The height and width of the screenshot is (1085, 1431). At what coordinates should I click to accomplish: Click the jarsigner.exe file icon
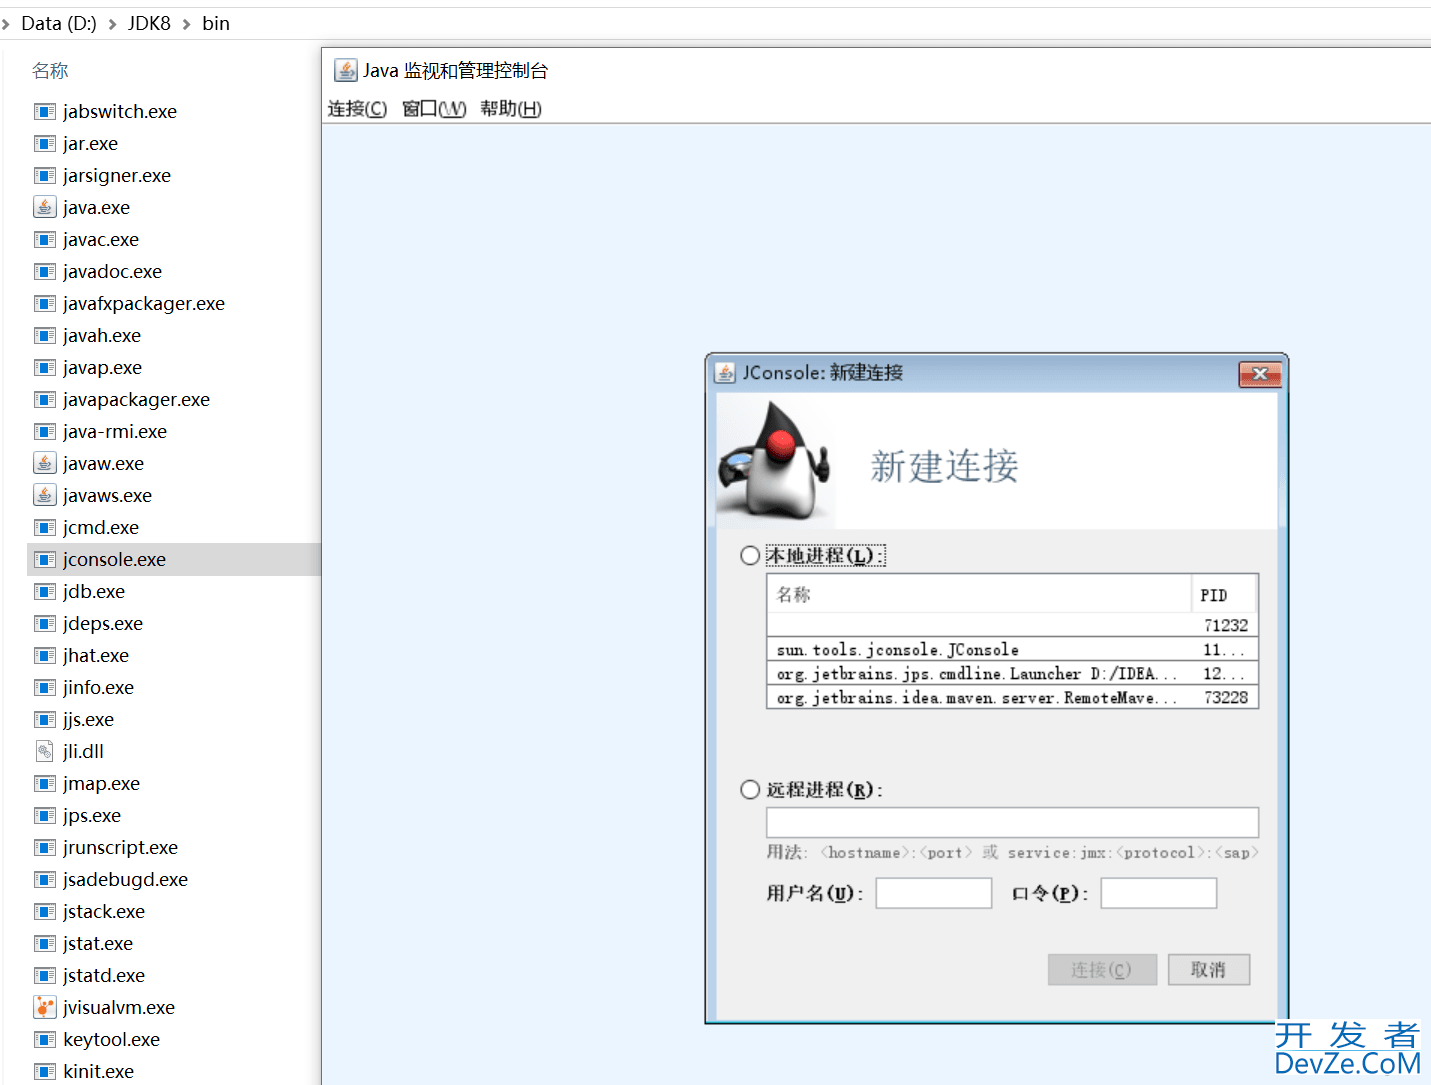pos(44,176)
